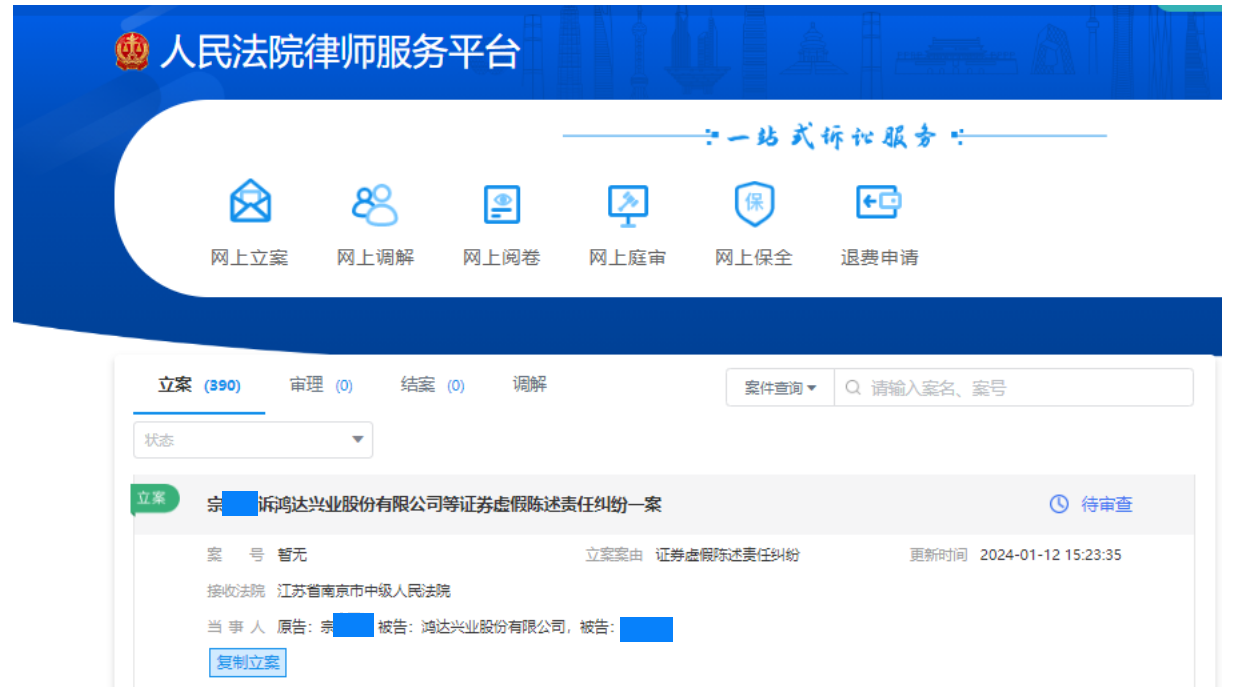Click the 网上立案 label
Screen dimensions: 1236x687
(249, 258)
